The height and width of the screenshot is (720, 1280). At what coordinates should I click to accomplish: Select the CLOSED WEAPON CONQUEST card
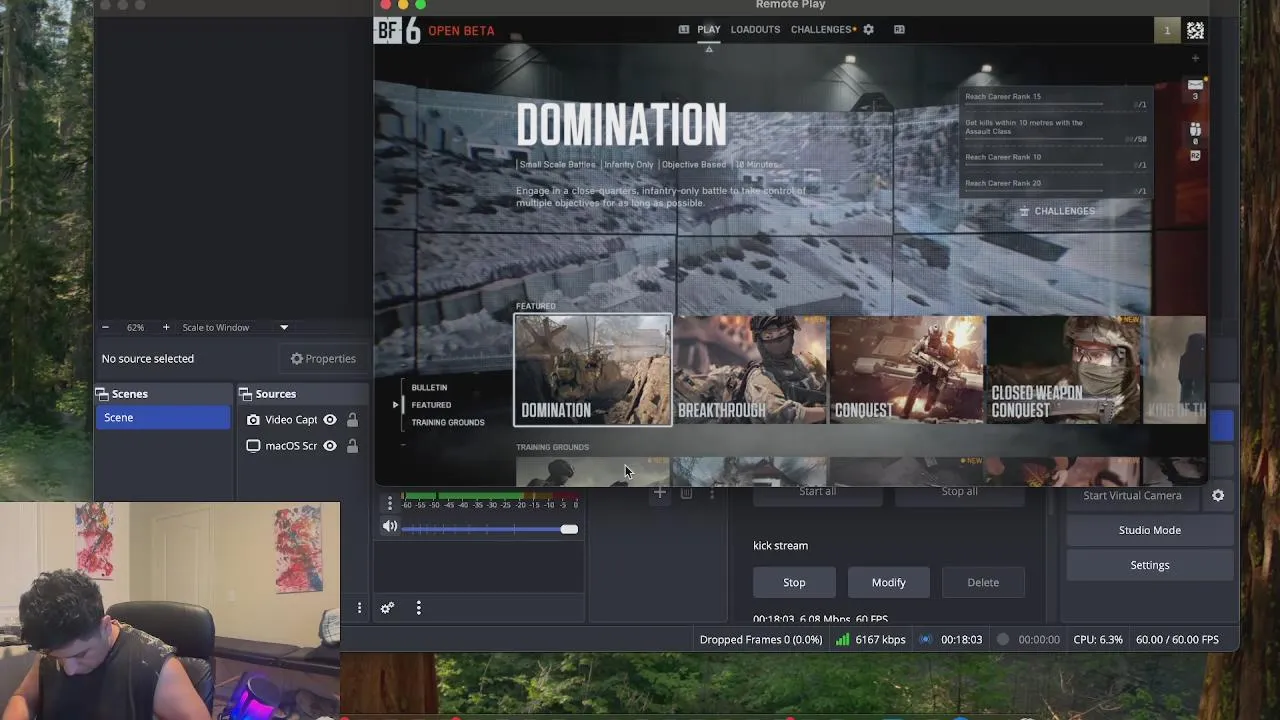(1064, 370)
